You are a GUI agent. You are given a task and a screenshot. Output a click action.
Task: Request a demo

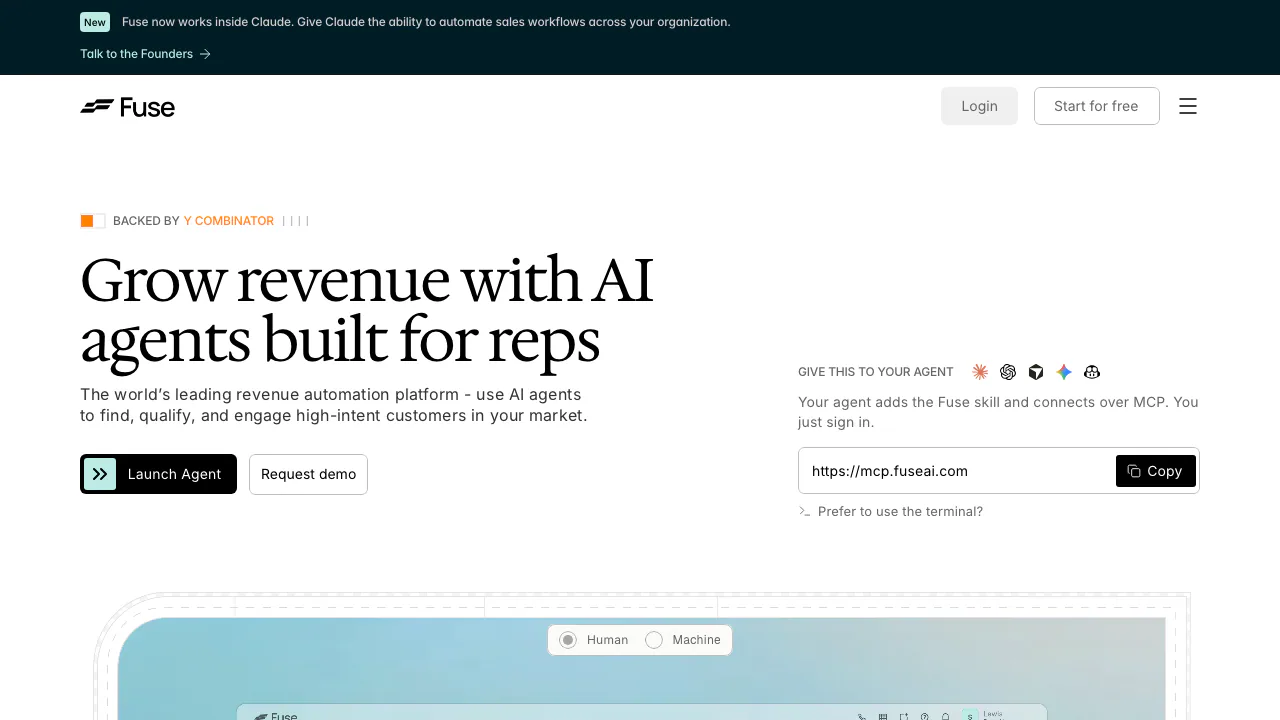(x=308, y=474)
